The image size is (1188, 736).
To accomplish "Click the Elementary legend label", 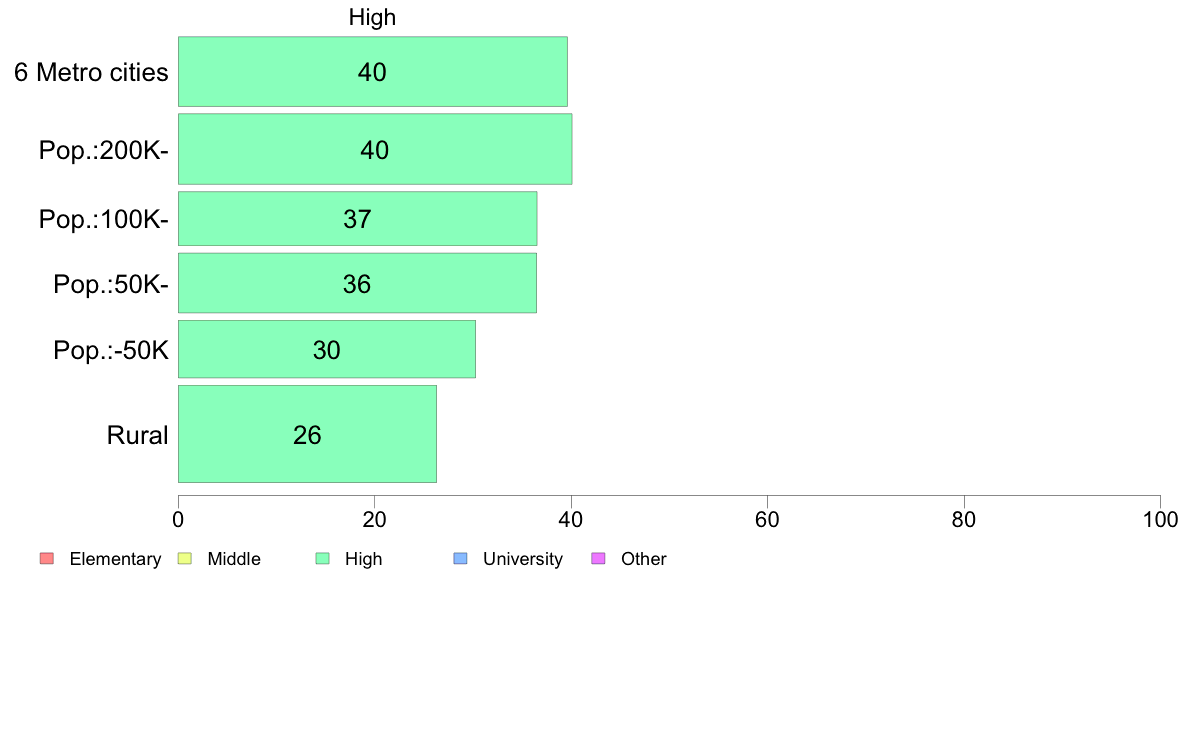I will tap(115, 559).
